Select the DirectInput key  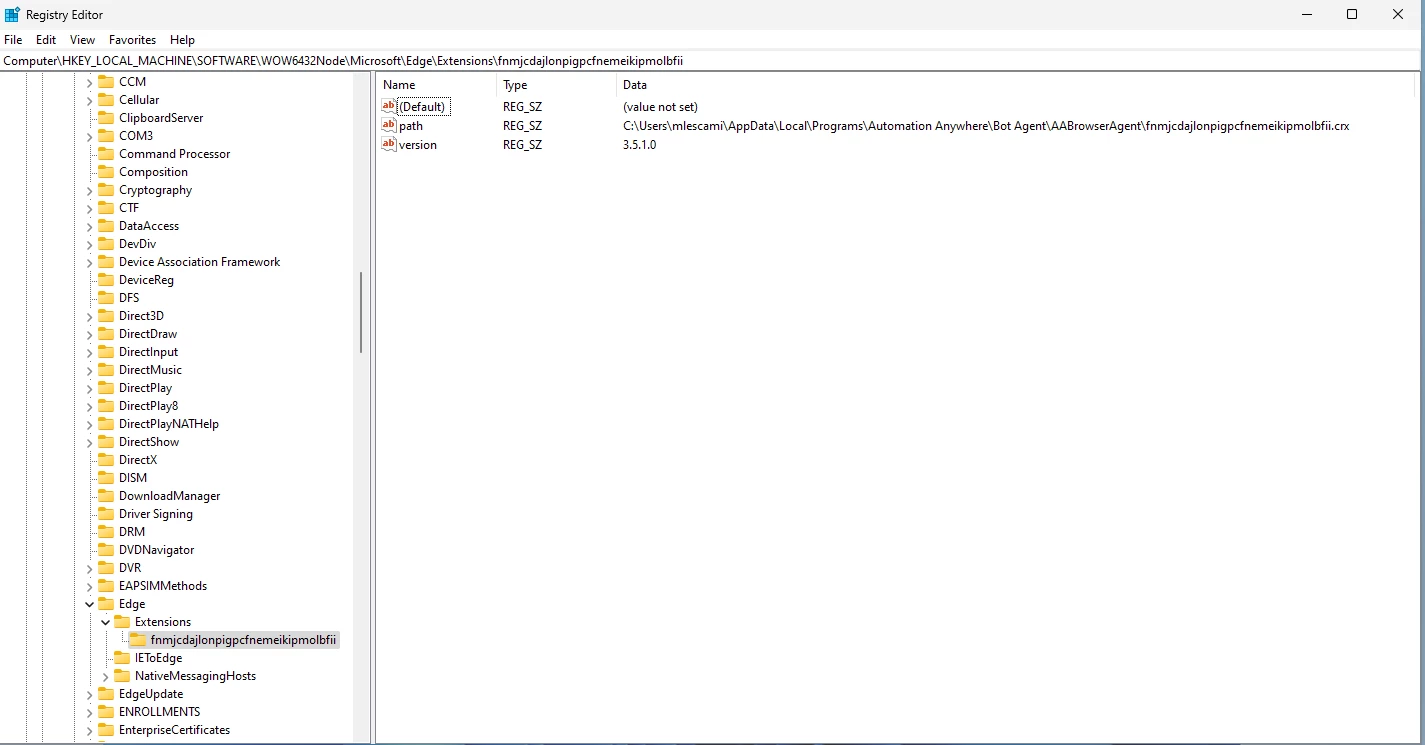(x=148, y=352)
